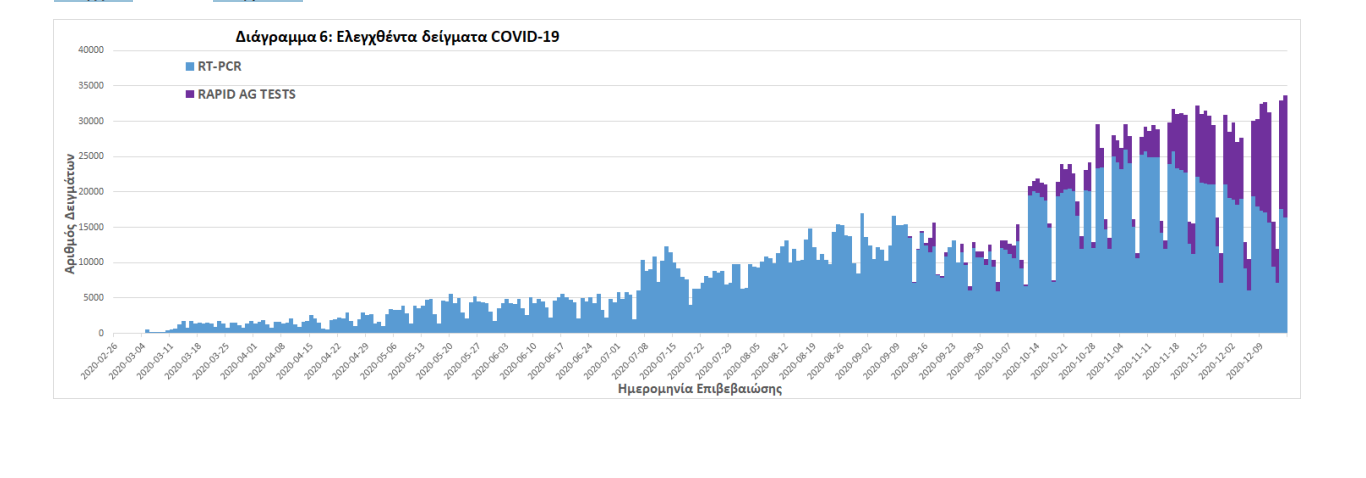Screen dimensions: 1366x478
Task: Select the horizontal axis title Ημερομηνία Επιβεβαίωσης
Action: [x=699, y=389]
